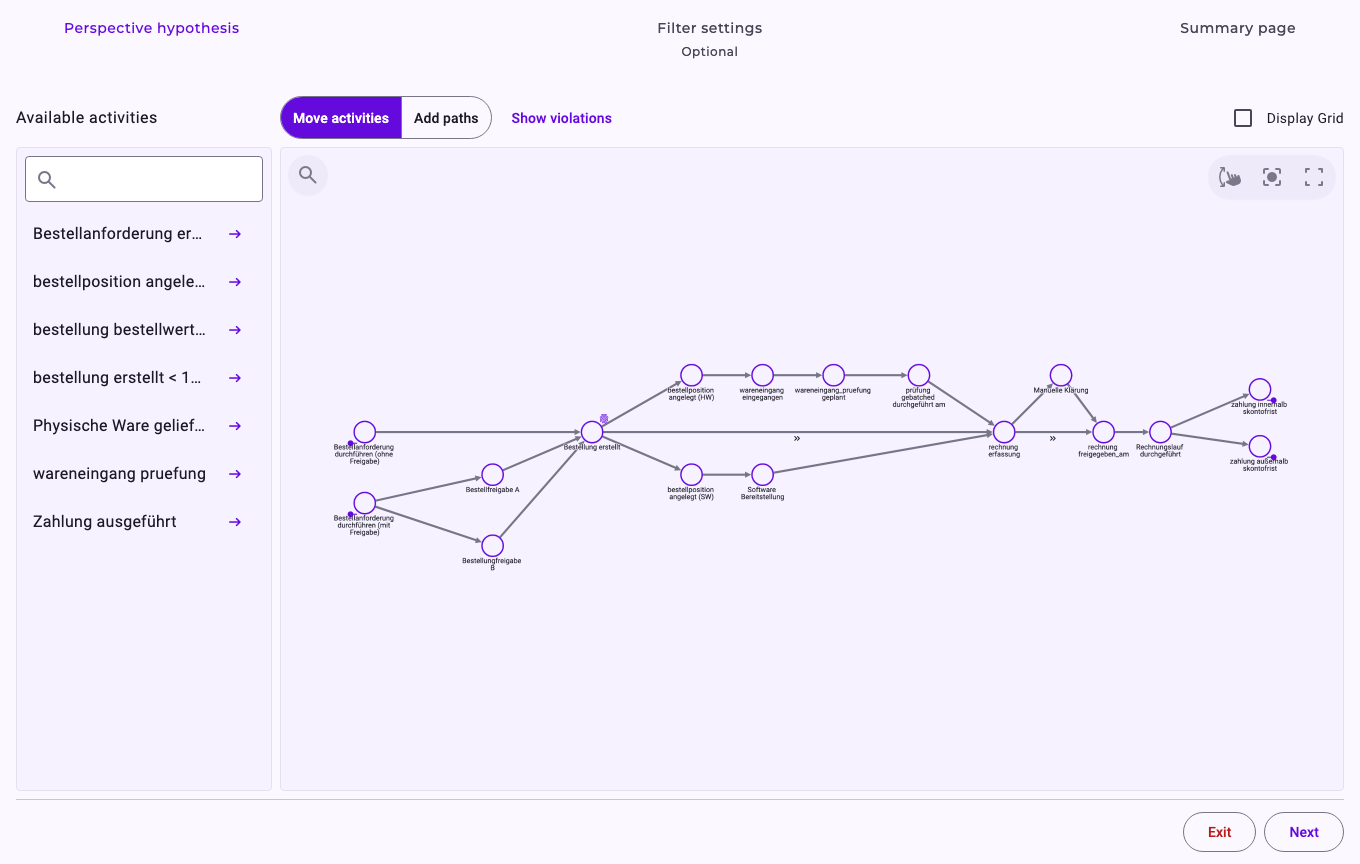Add Bestellanforderung er… activity via its arrow
The image size is (1360, 864).
235,234
